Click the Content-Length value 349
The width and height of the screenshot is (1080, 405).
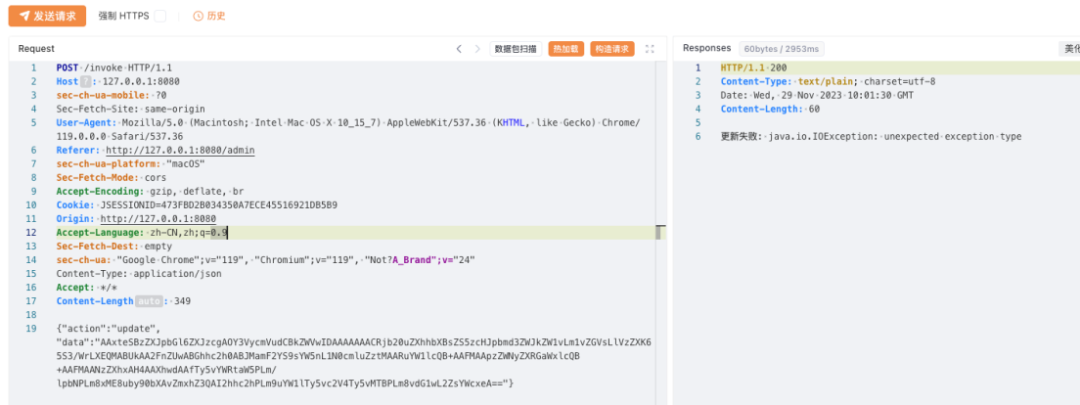coord(183,302)
